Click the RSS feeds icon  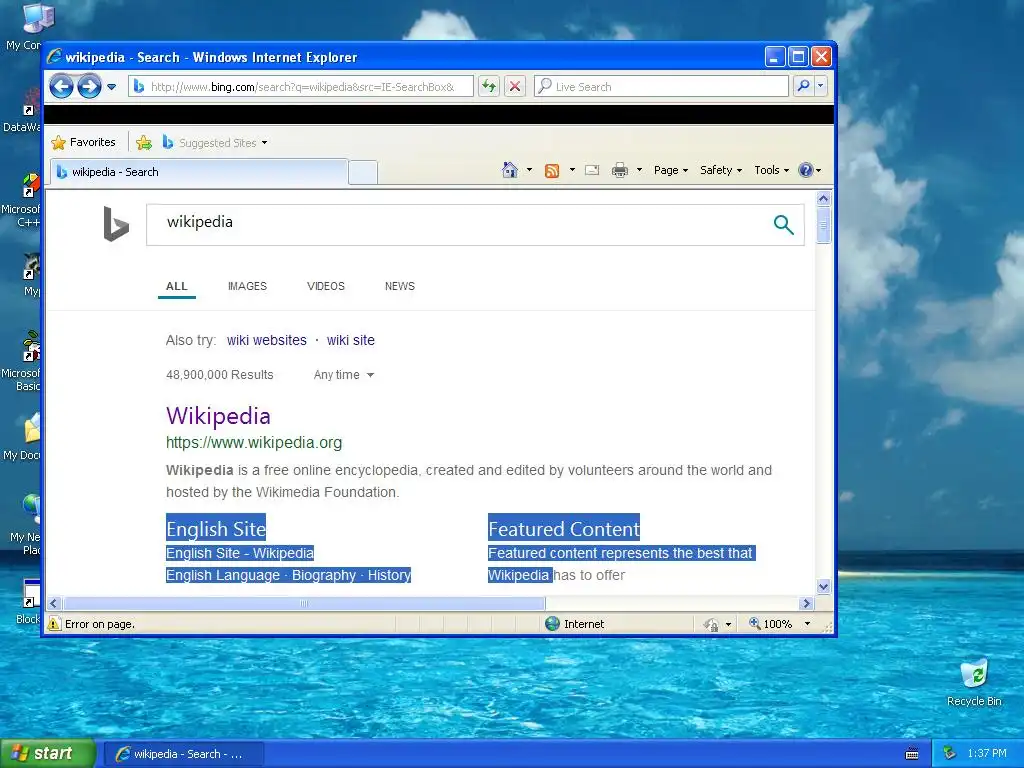(x=552, y=170)
